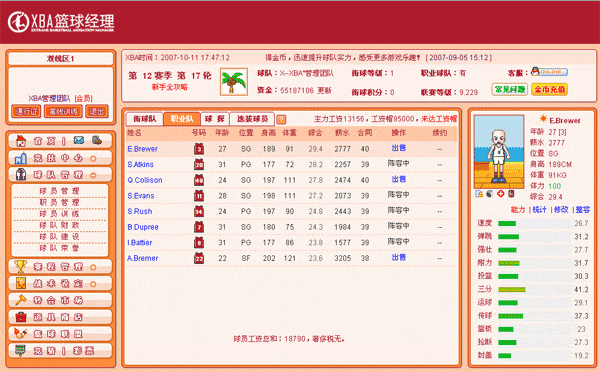Click 出售 for Q.Collison
This screenshot has height=372, width=600.
click(399, 179)
